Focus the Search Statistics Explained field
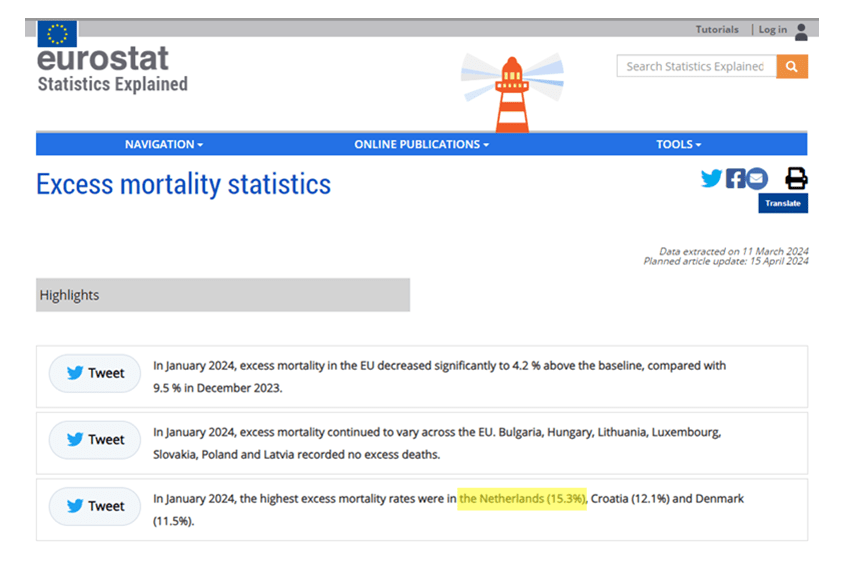Image resolution: width=848 pixels, height=567 pixels. (696, 67)
